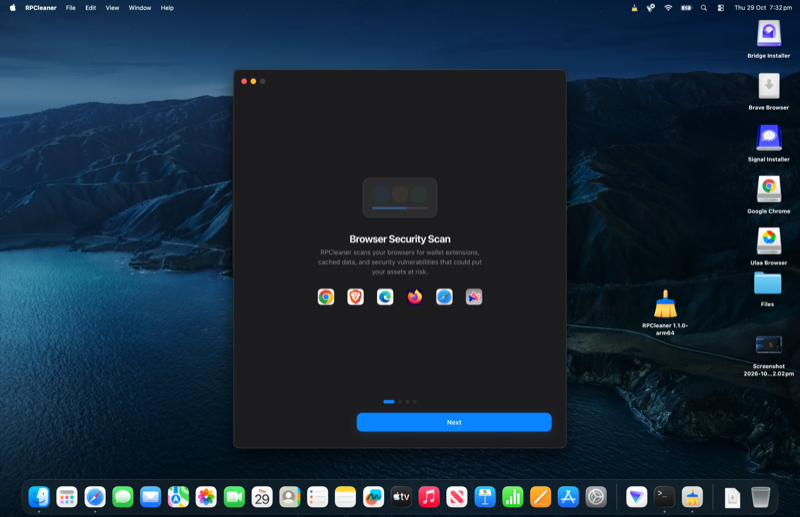Open Control Center in the menu bar
Viewport: 800px width, 517px height.
[720, 8]
